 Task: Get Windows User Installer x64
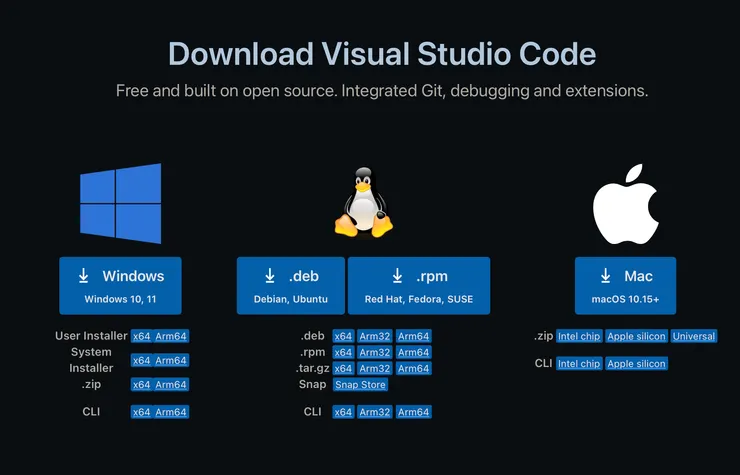tap(142, 336)
